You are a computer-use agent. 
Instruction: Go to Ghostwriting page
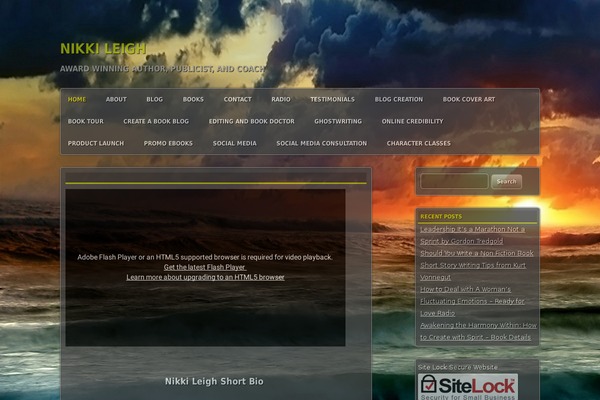[338, 121]
